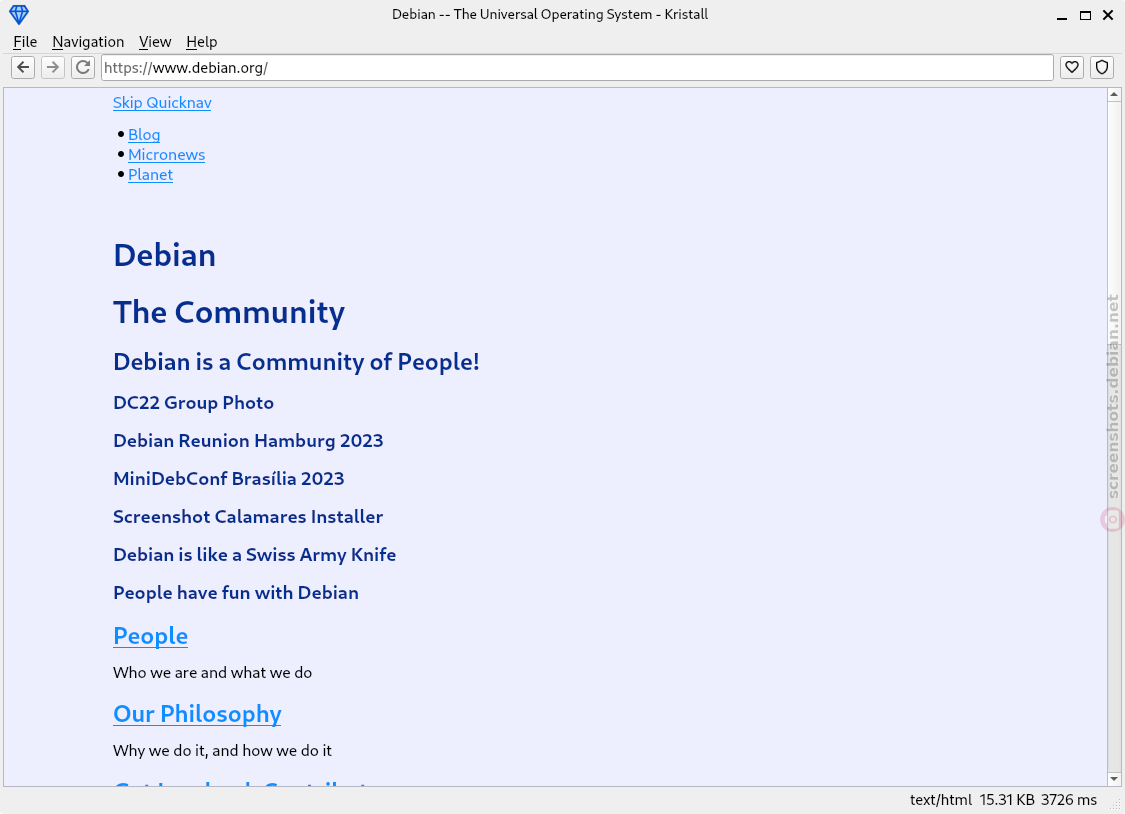Click the Debian heading text
The image size is (1125, 814).
click(x=164, y=255)
